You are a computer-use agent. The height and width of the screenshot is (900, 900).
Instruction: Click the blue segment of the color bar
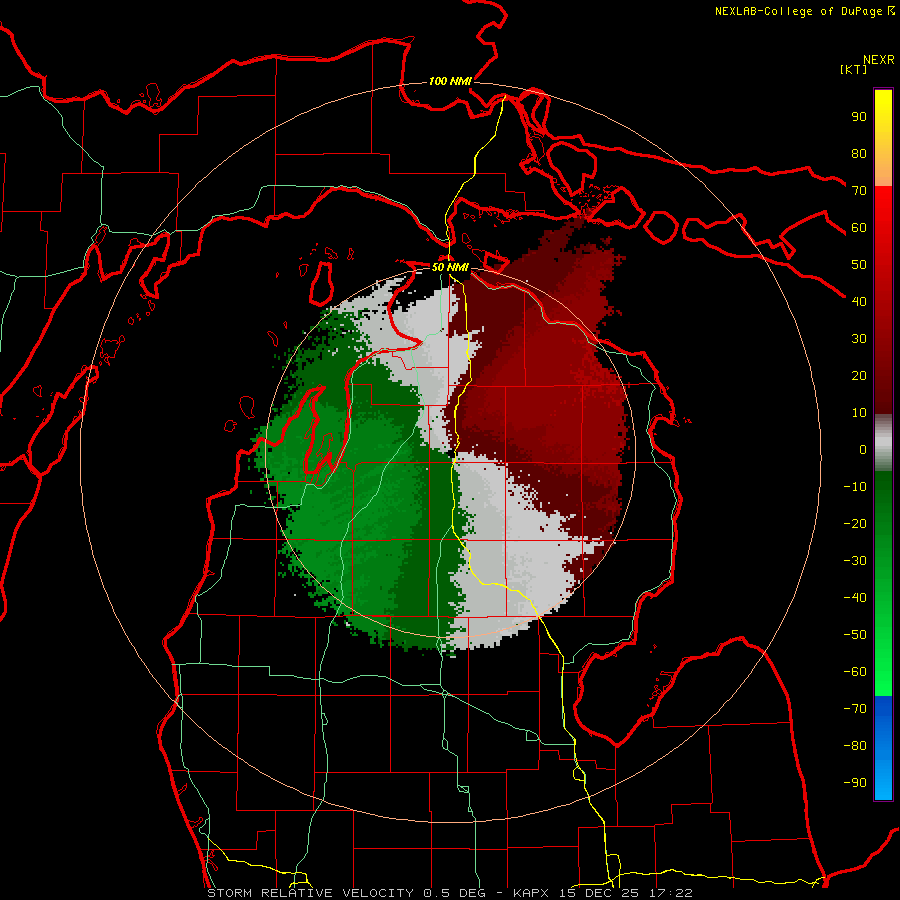coord(883,748)
